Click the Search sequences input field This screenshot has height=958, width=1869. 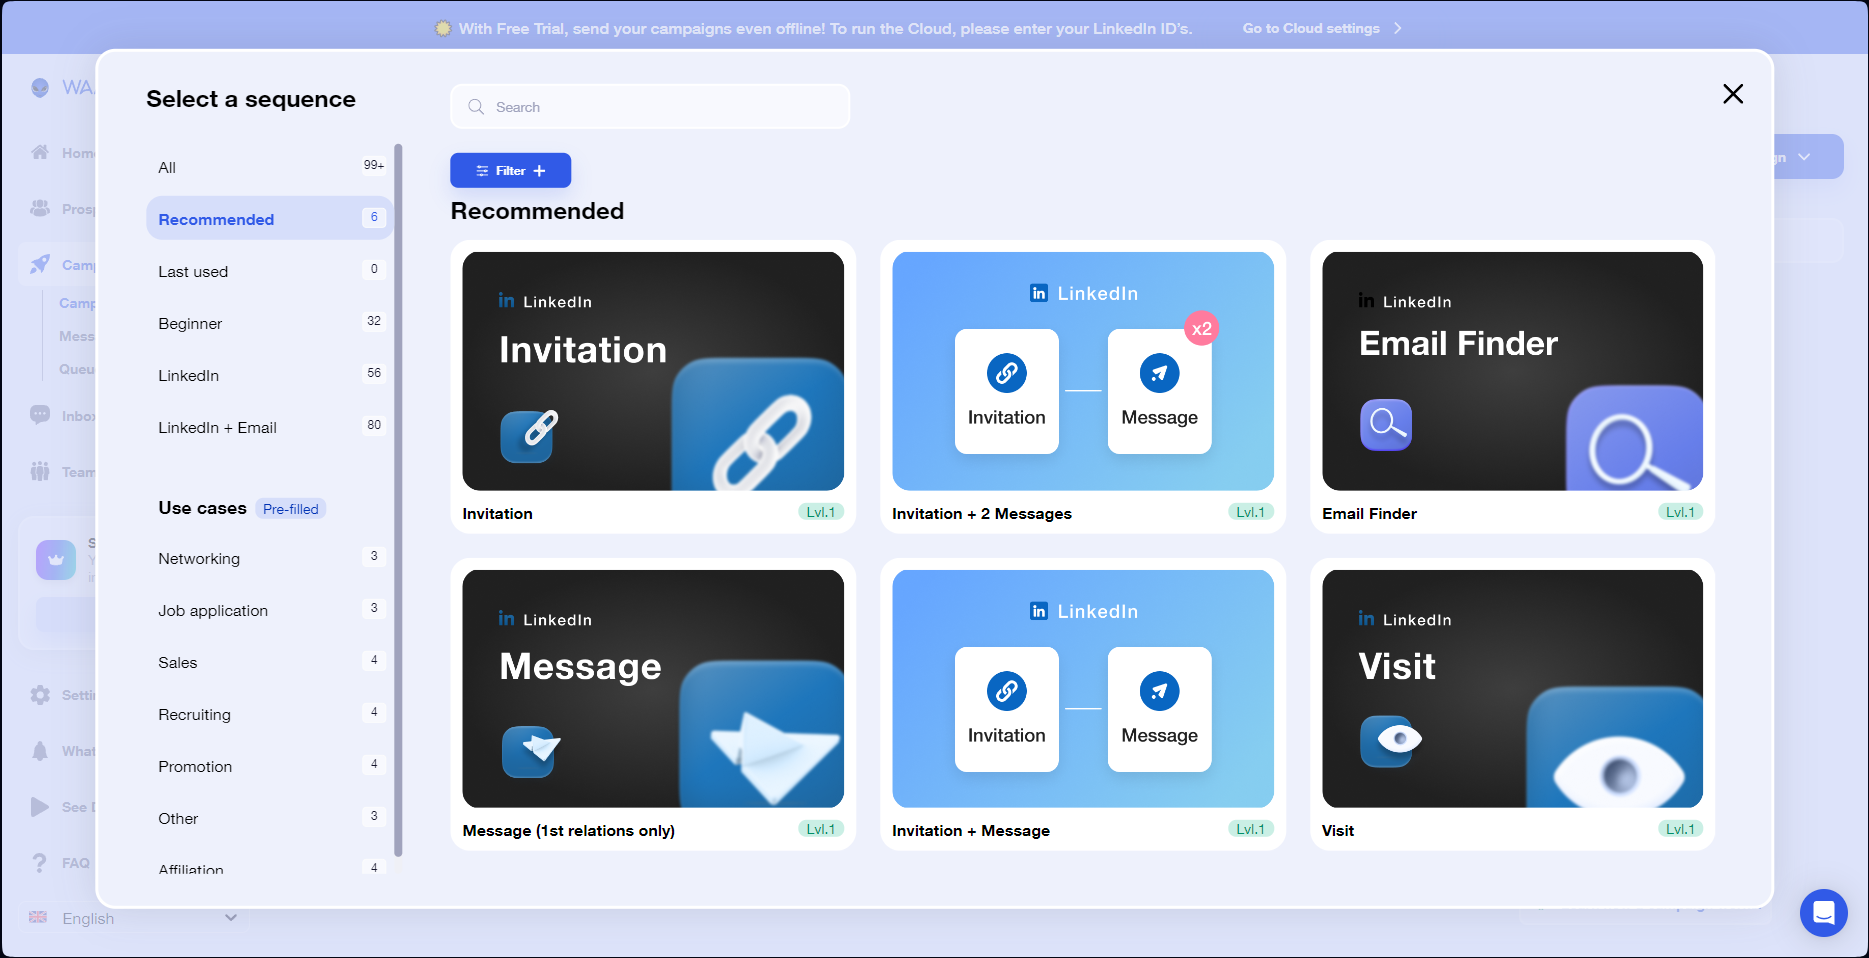pos(650,107)
